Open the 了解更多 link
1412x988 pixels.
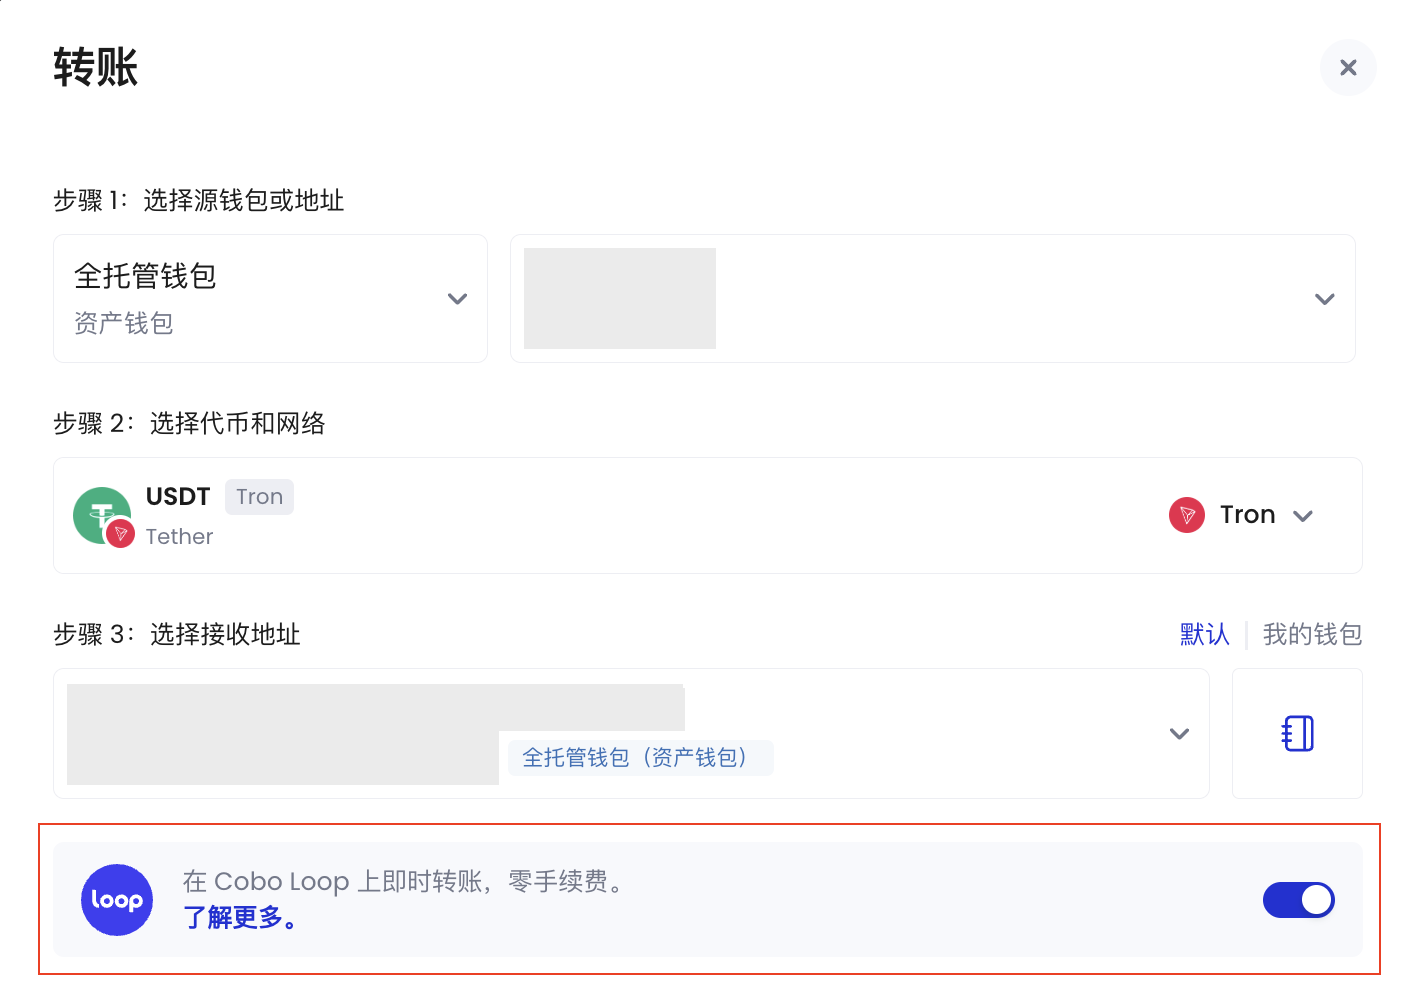coord(240,917)
